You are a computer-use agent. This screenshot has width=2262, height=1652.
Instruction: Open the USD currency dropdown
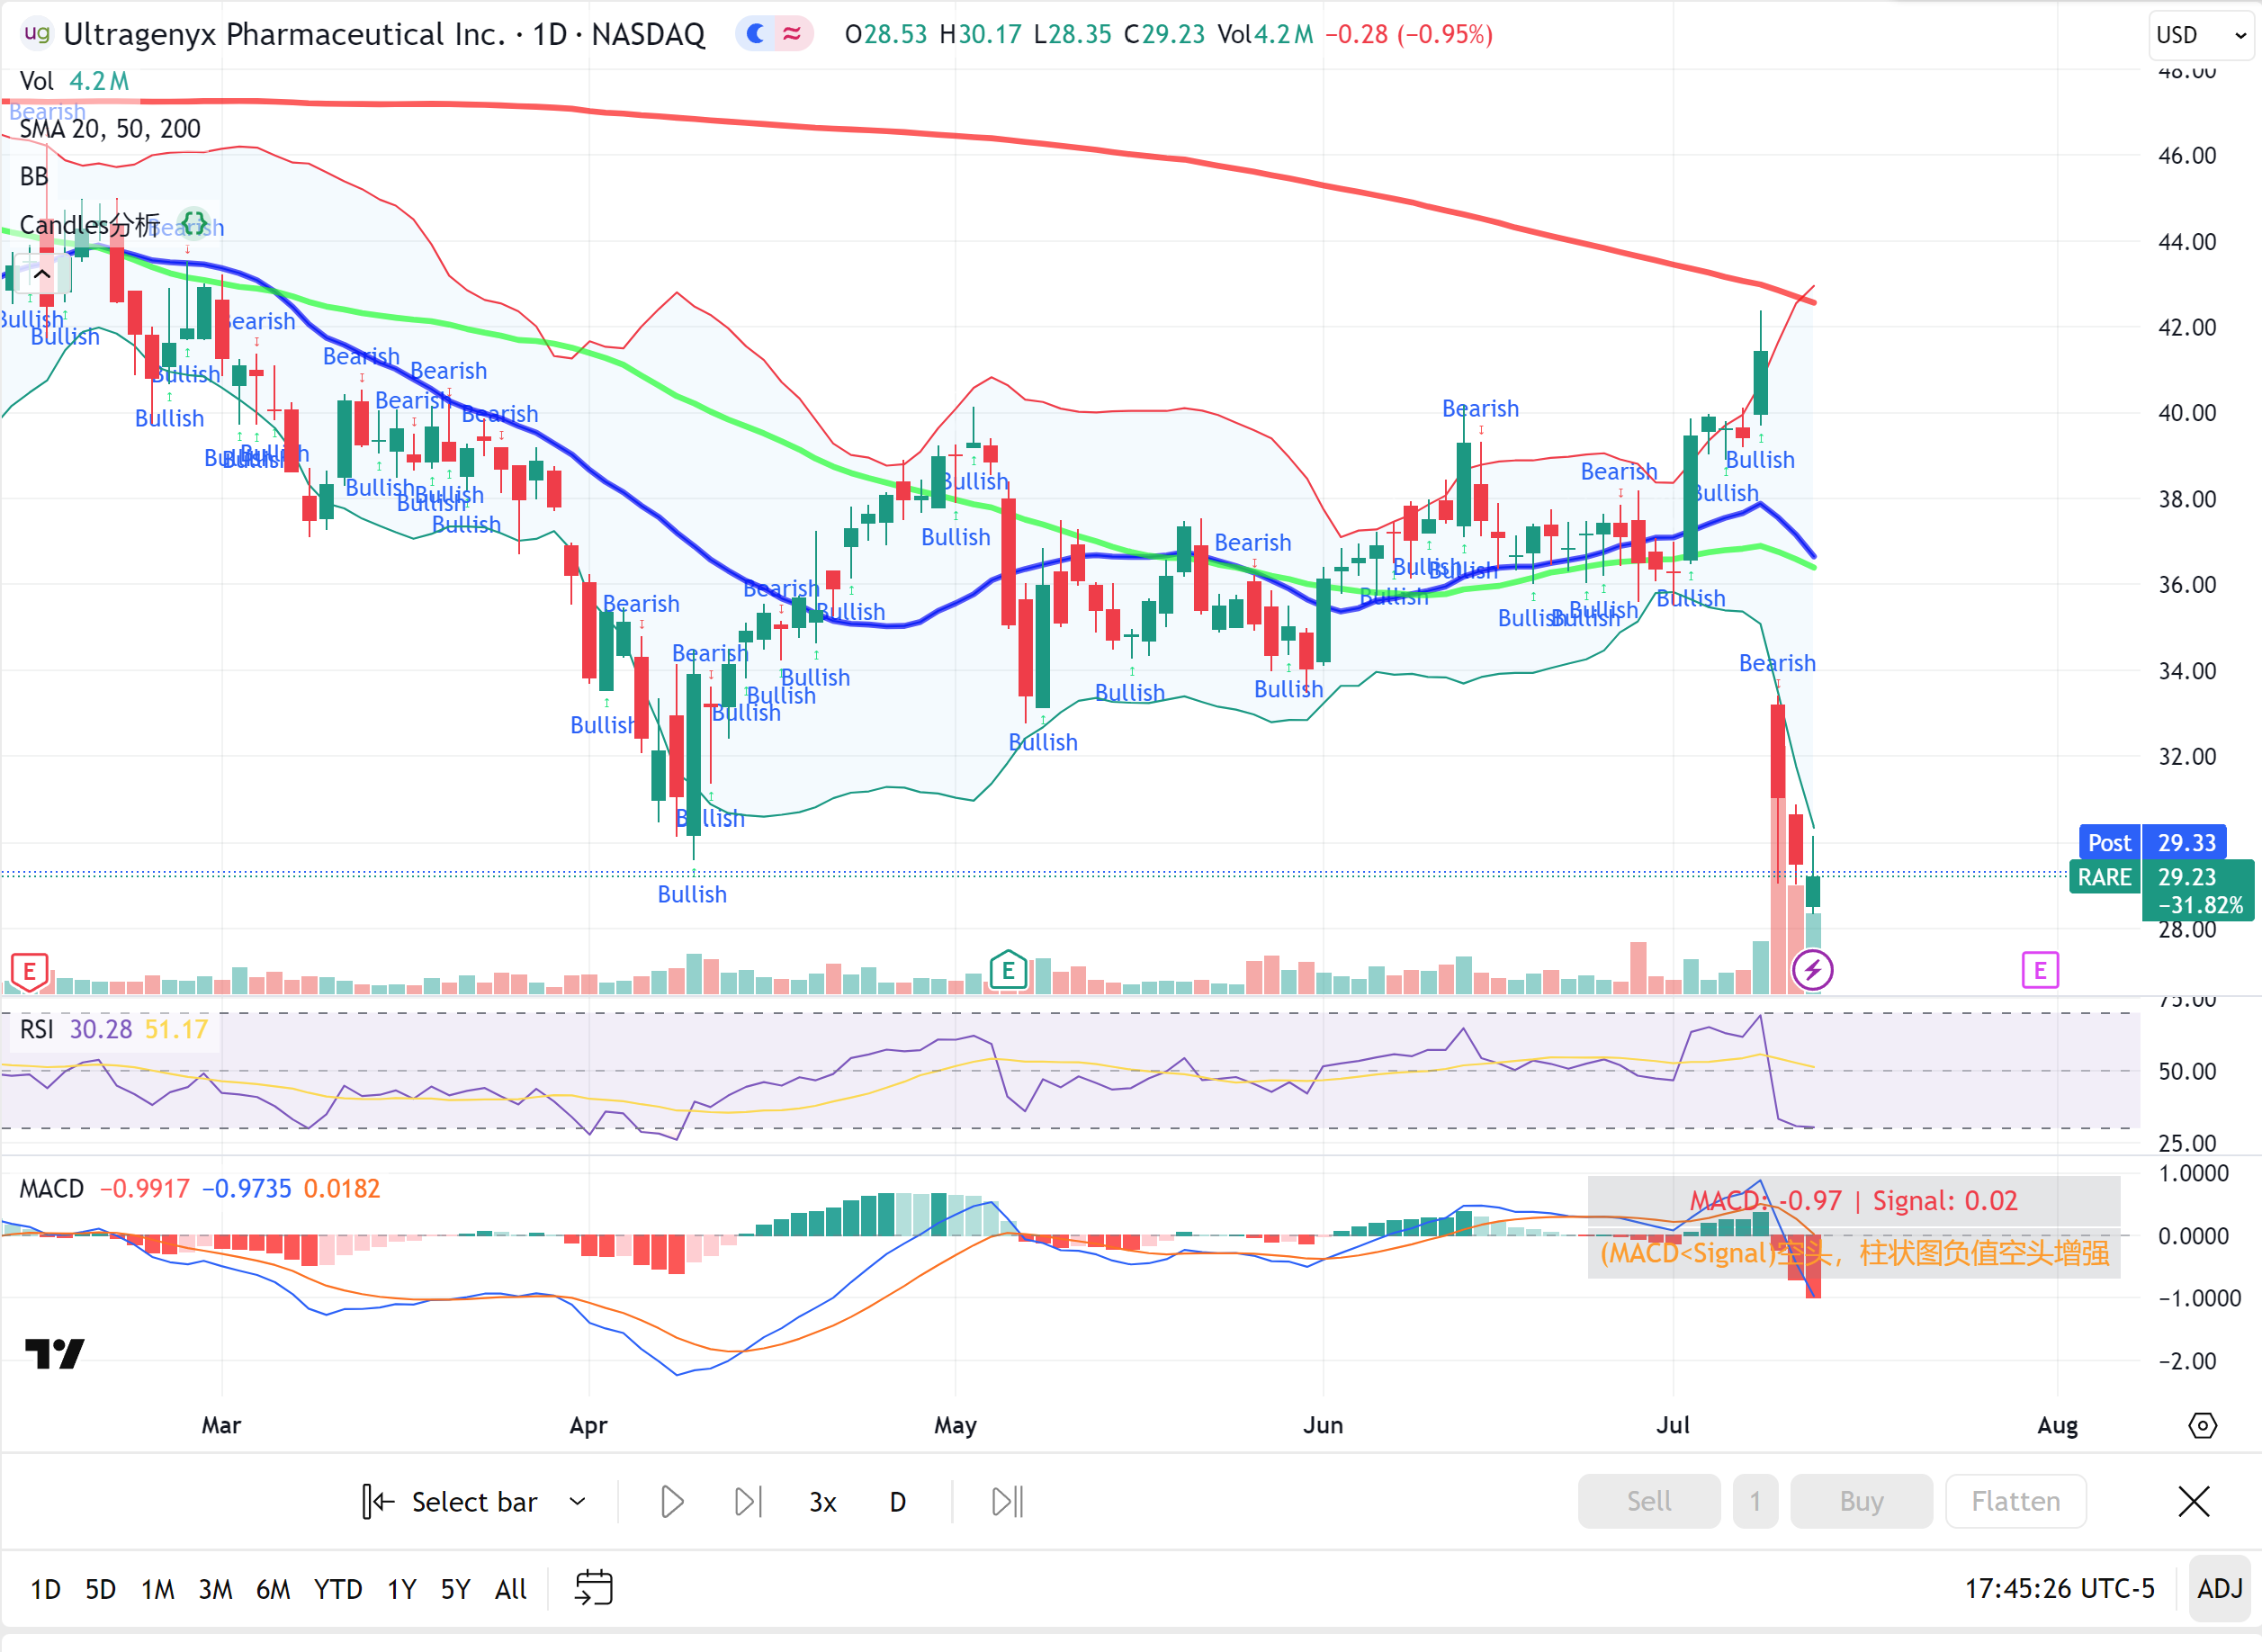[x=2200, y=35]
